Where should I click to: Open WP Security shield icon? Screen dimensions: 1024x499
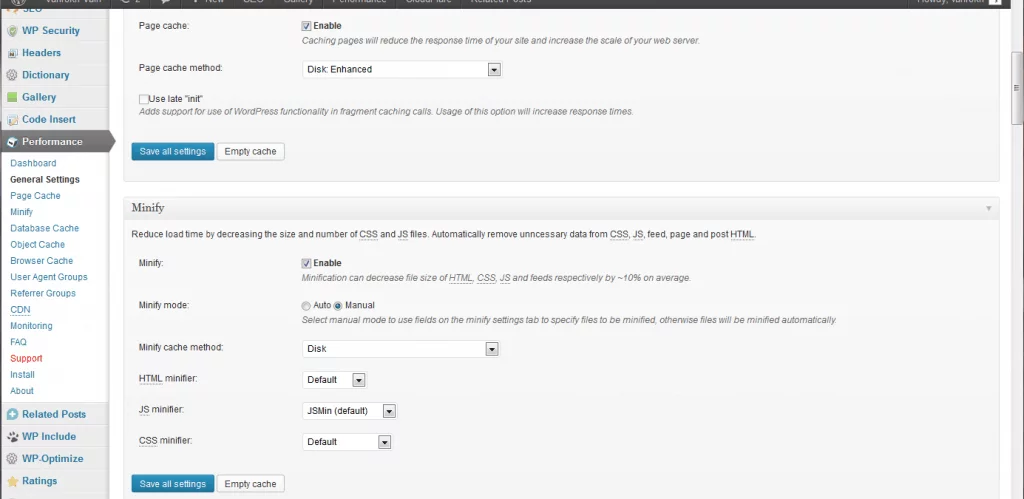(x=12, y=31)
